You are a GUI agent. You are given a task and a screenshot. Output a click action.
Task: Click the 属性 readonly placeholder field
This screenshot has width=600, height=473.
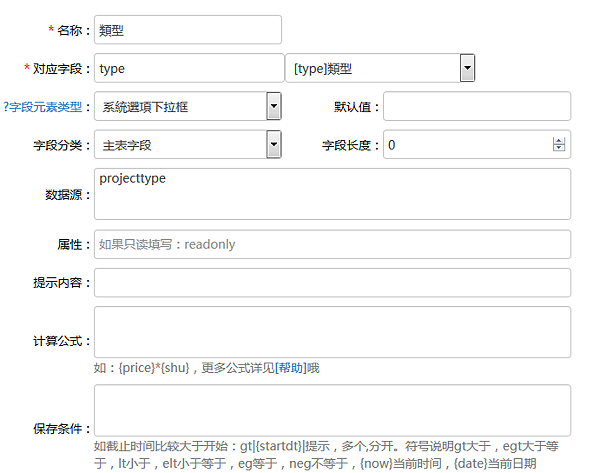[x=333, y=244]
